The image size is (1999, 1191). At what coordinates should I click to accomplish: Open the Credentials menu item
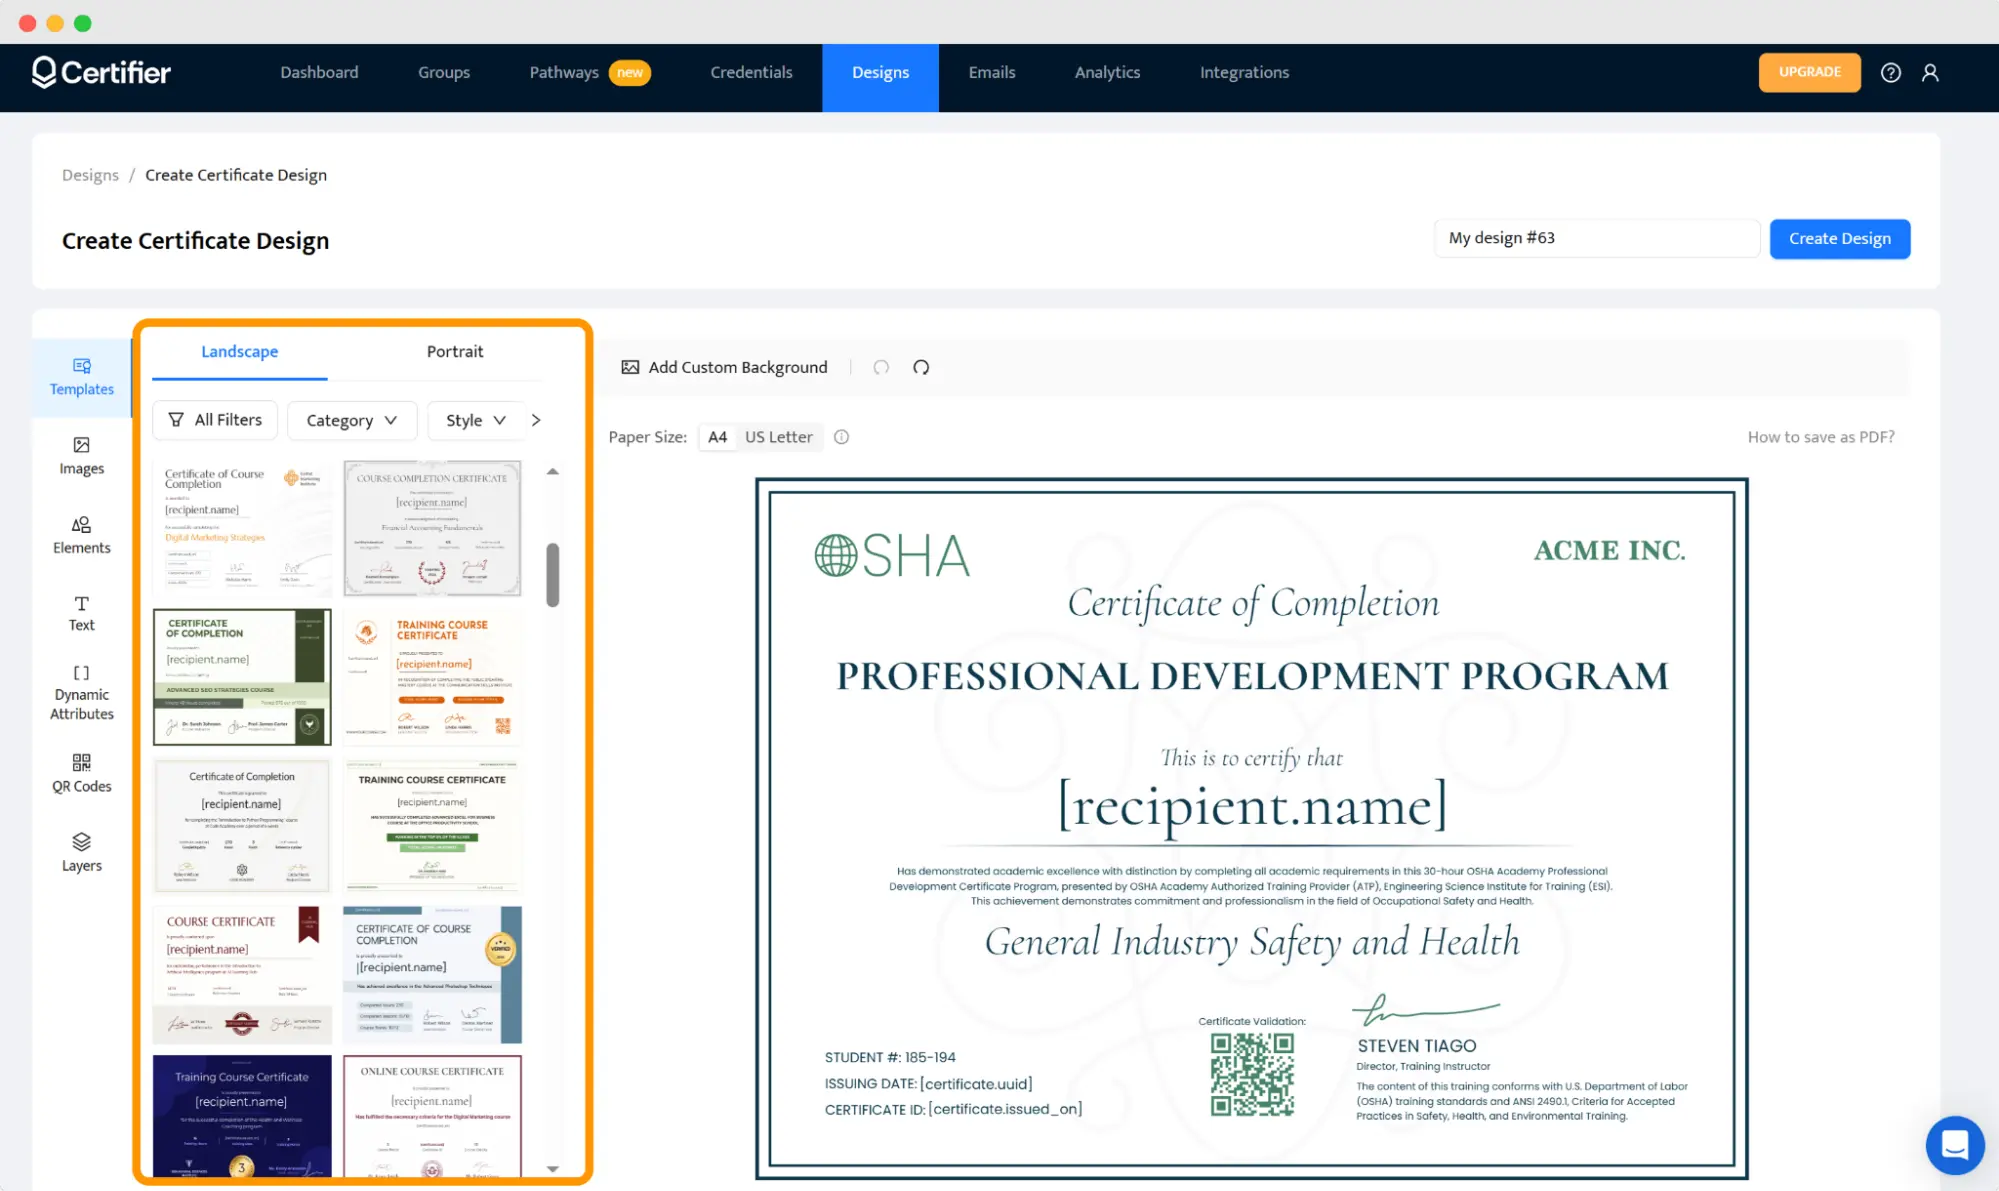coord(751,72)
